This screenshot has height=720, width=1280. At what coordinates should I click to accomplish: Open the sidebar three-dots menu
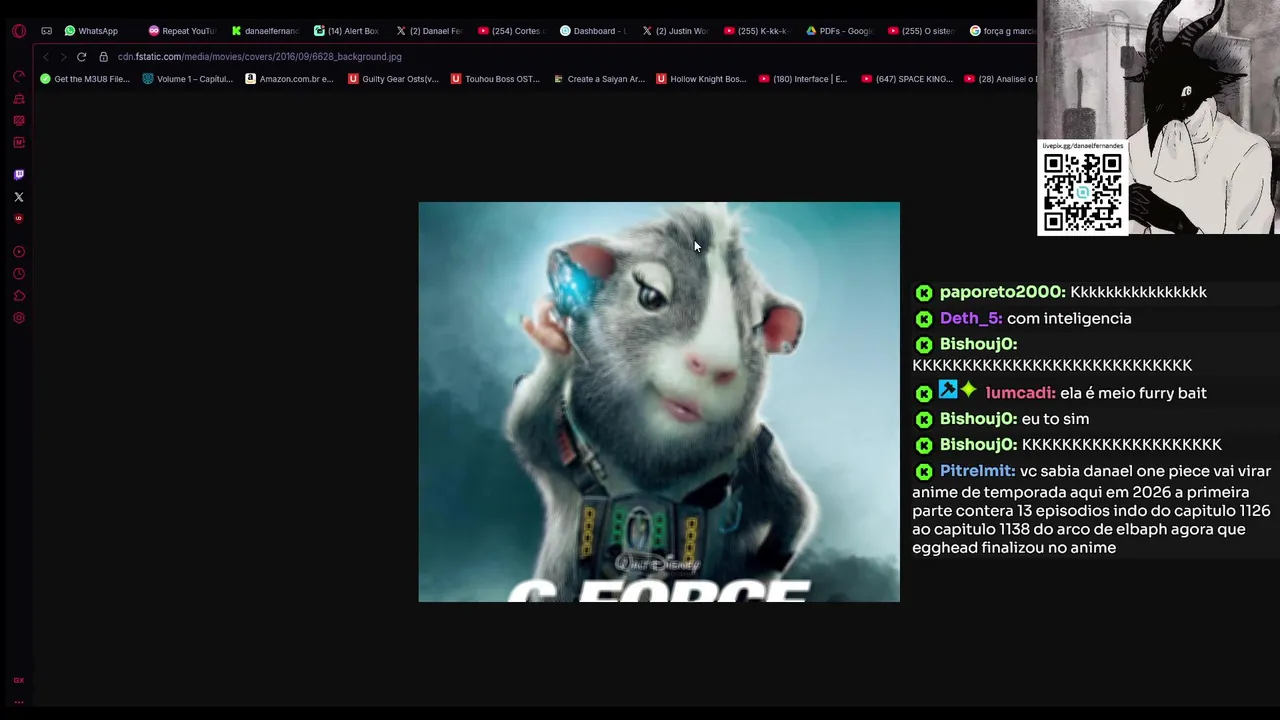point(18,702)
